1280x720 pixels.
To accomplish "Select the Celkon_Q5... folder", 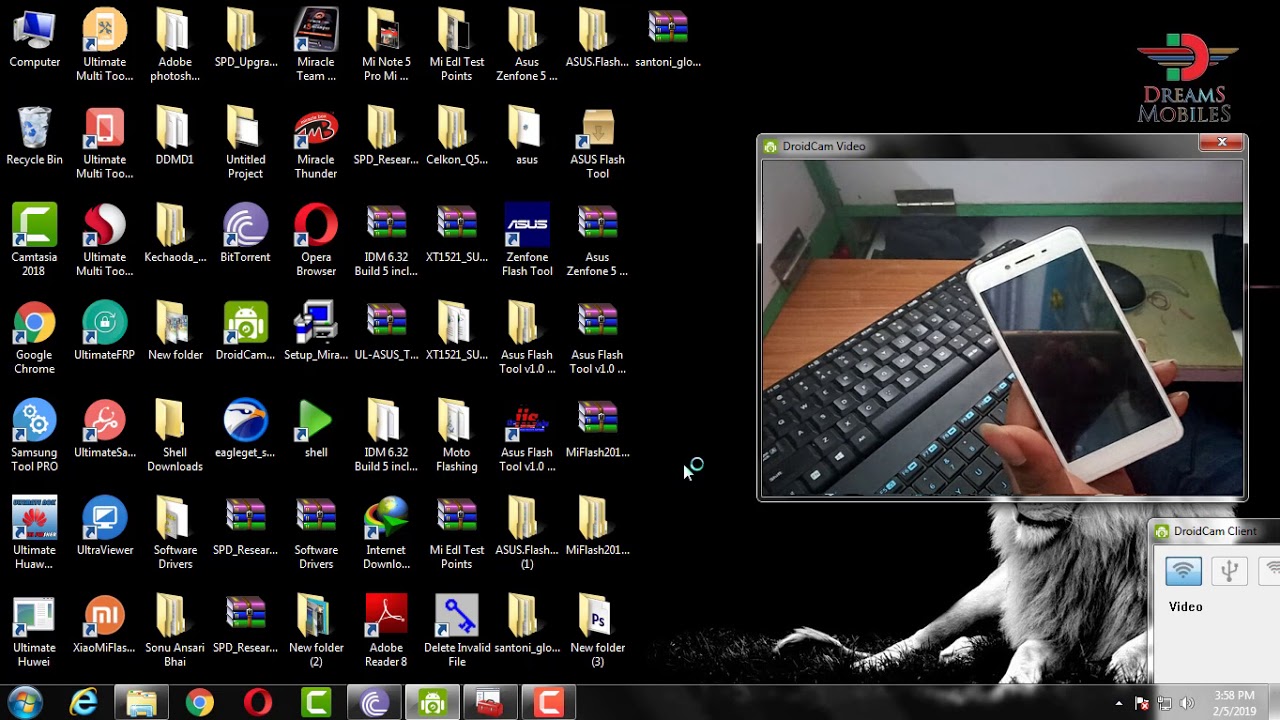I will click(457, 137).
